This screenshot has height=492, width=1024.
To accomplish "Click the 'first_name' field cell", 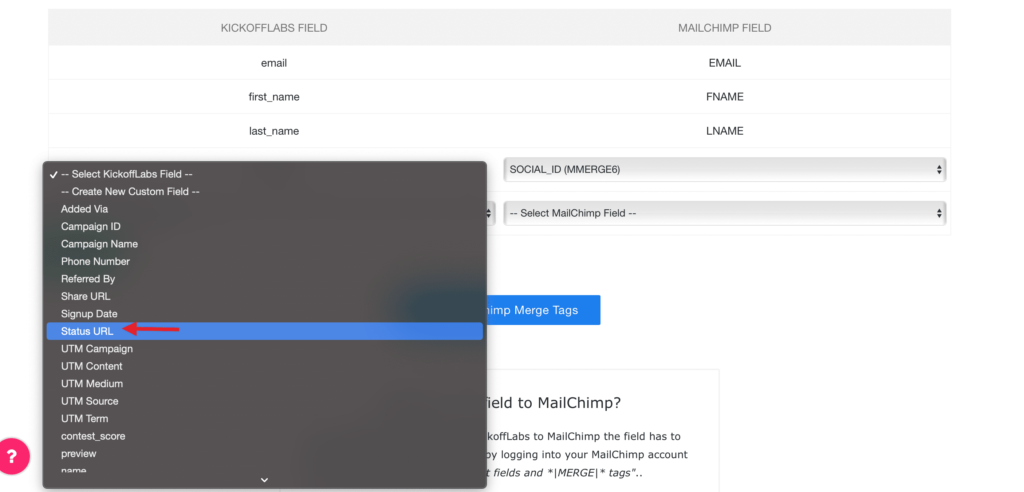I will coord(274,97).
